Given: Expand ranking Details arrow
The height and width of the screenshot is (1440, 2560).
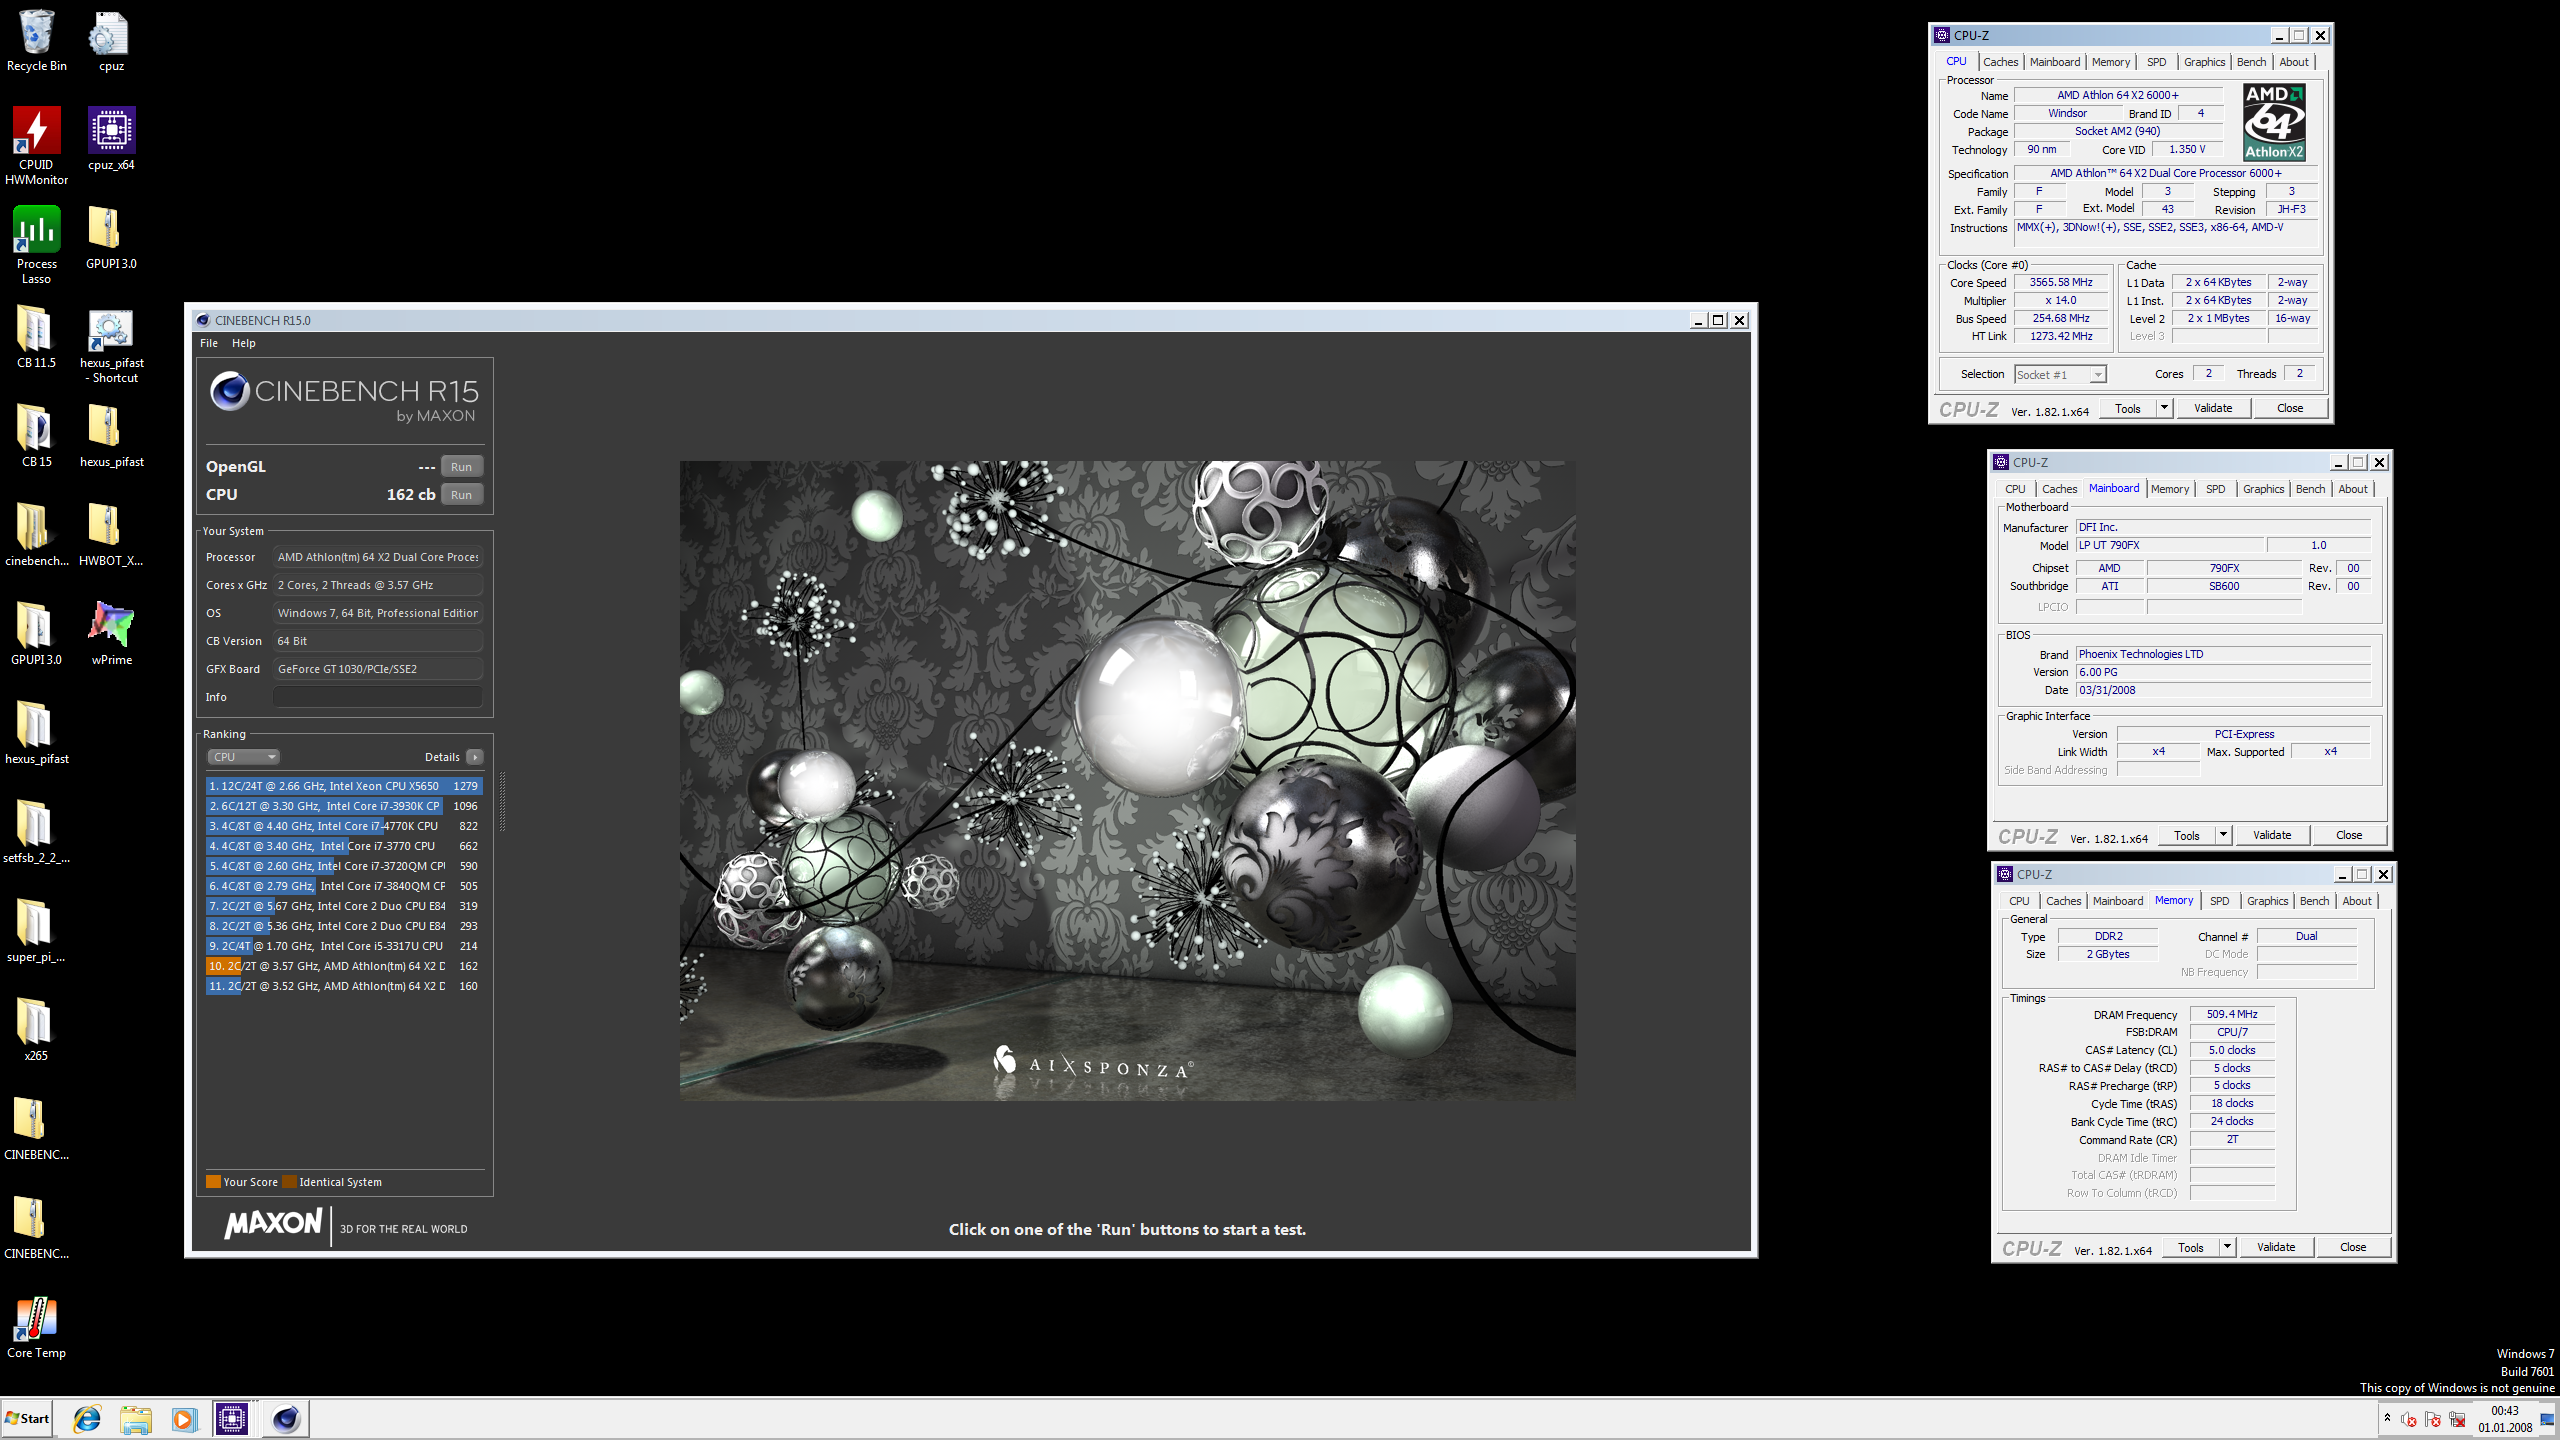Looking at the screenshot, I should click(x=475, y=757).
